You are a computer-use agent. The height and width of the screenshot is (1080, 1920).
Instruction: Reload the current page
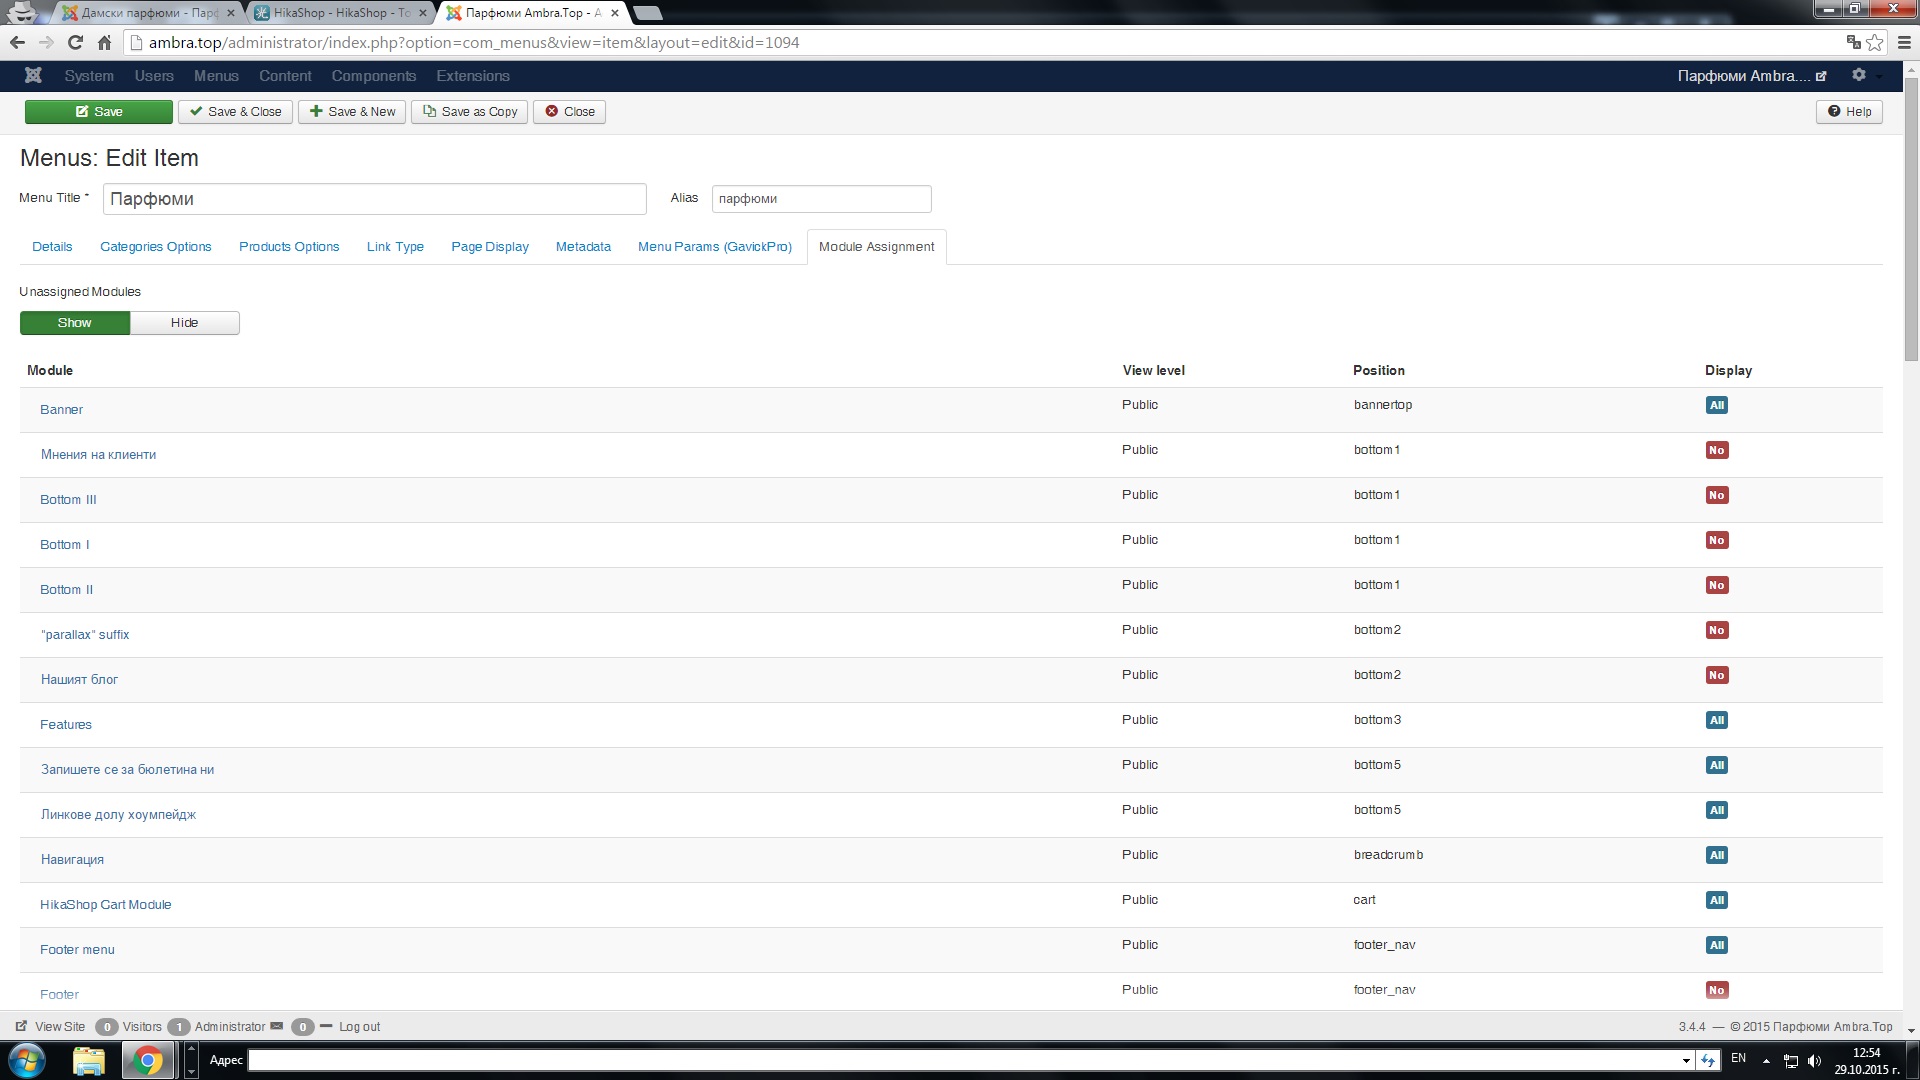(75, 42)
